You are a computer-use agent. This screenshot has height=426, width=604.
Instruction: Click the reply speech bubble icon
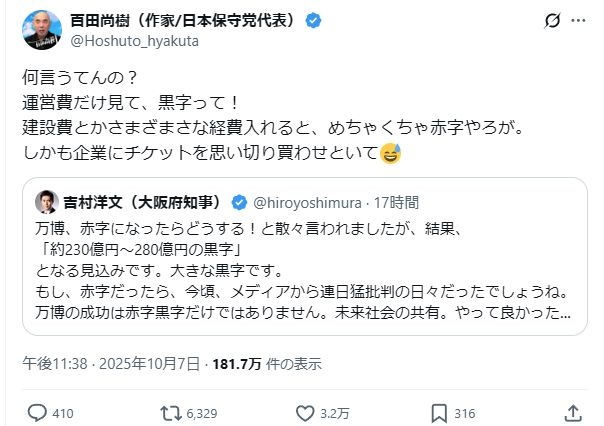(x=35, y=412)
